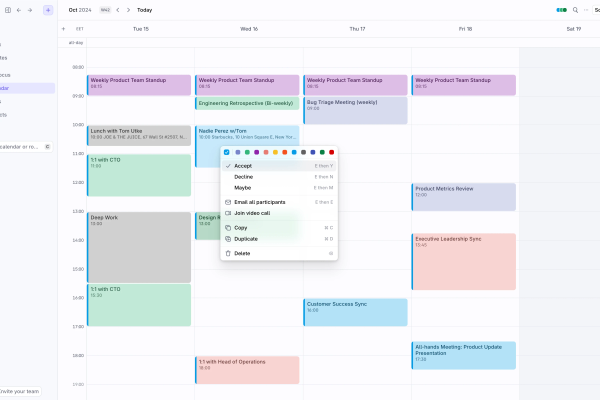Open 1:1 with Head of Operations event
This screenshot has width=600, height=400.
point(247,370)
